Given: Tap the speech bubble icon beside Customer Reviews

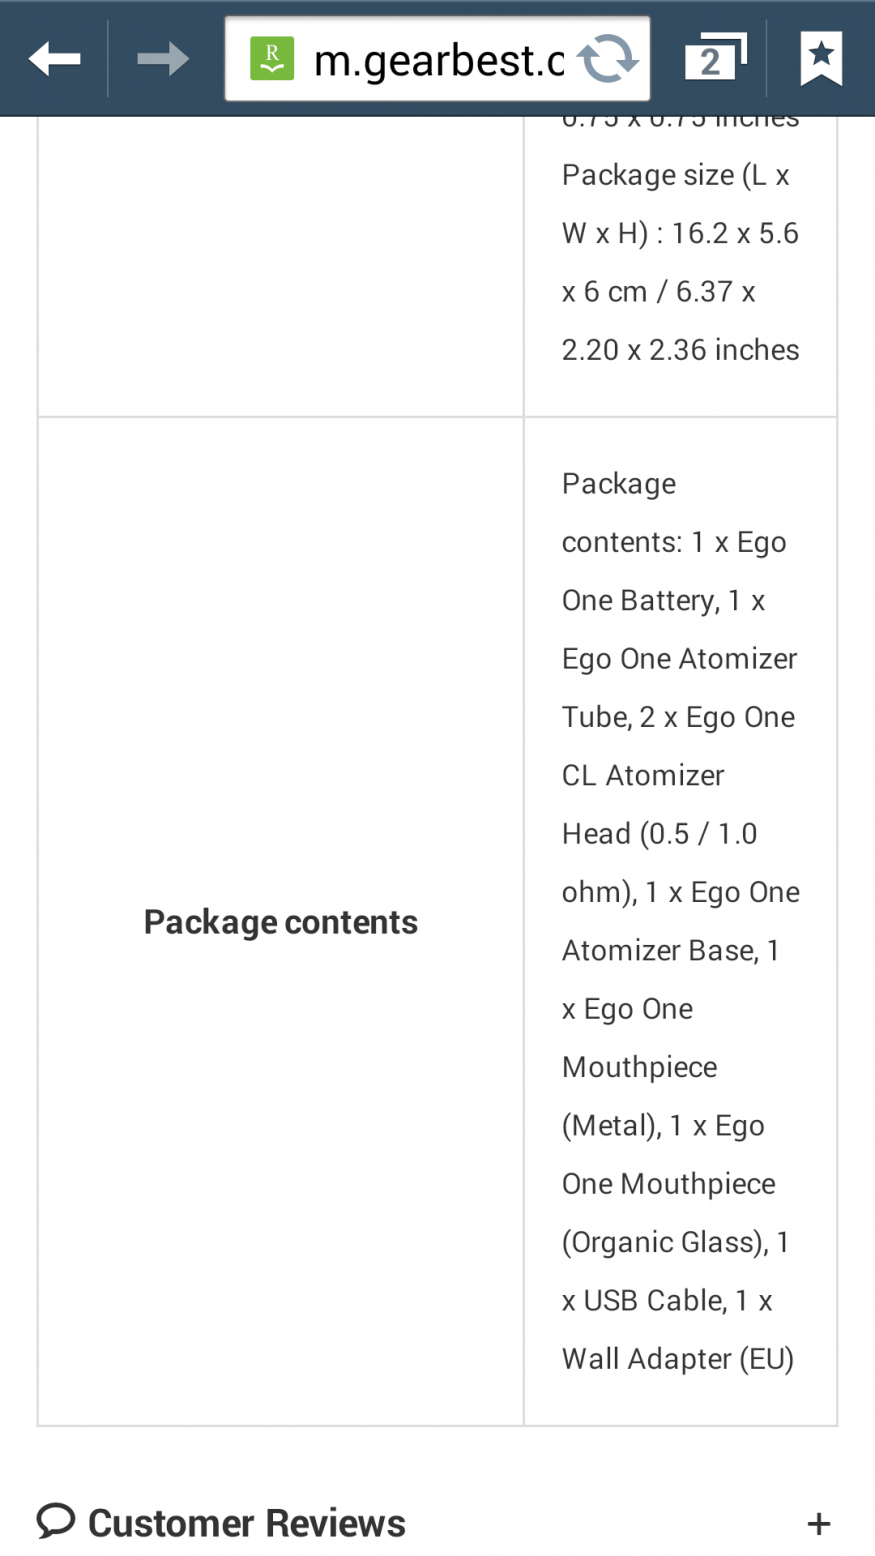Looking at the screenshot, I should click(x=56, y=1521).
